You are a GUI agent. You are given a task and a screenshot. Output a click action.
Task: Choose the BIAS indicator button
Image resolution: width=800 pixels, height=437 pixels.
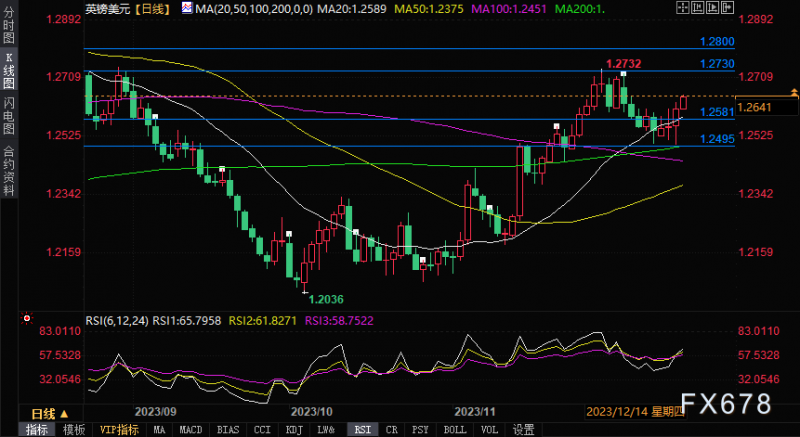(x=228, y=430)
